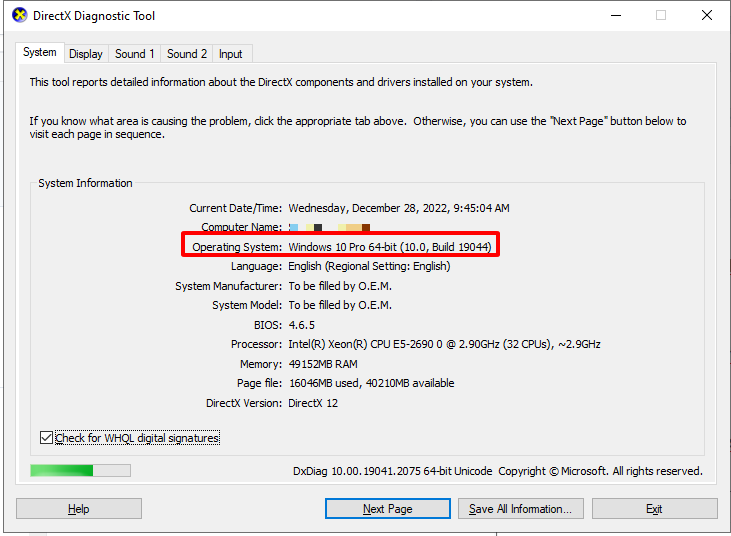Screen dimensions: 731x536
Task: Click System Model value To be filled
Action: tap(340, 305)
